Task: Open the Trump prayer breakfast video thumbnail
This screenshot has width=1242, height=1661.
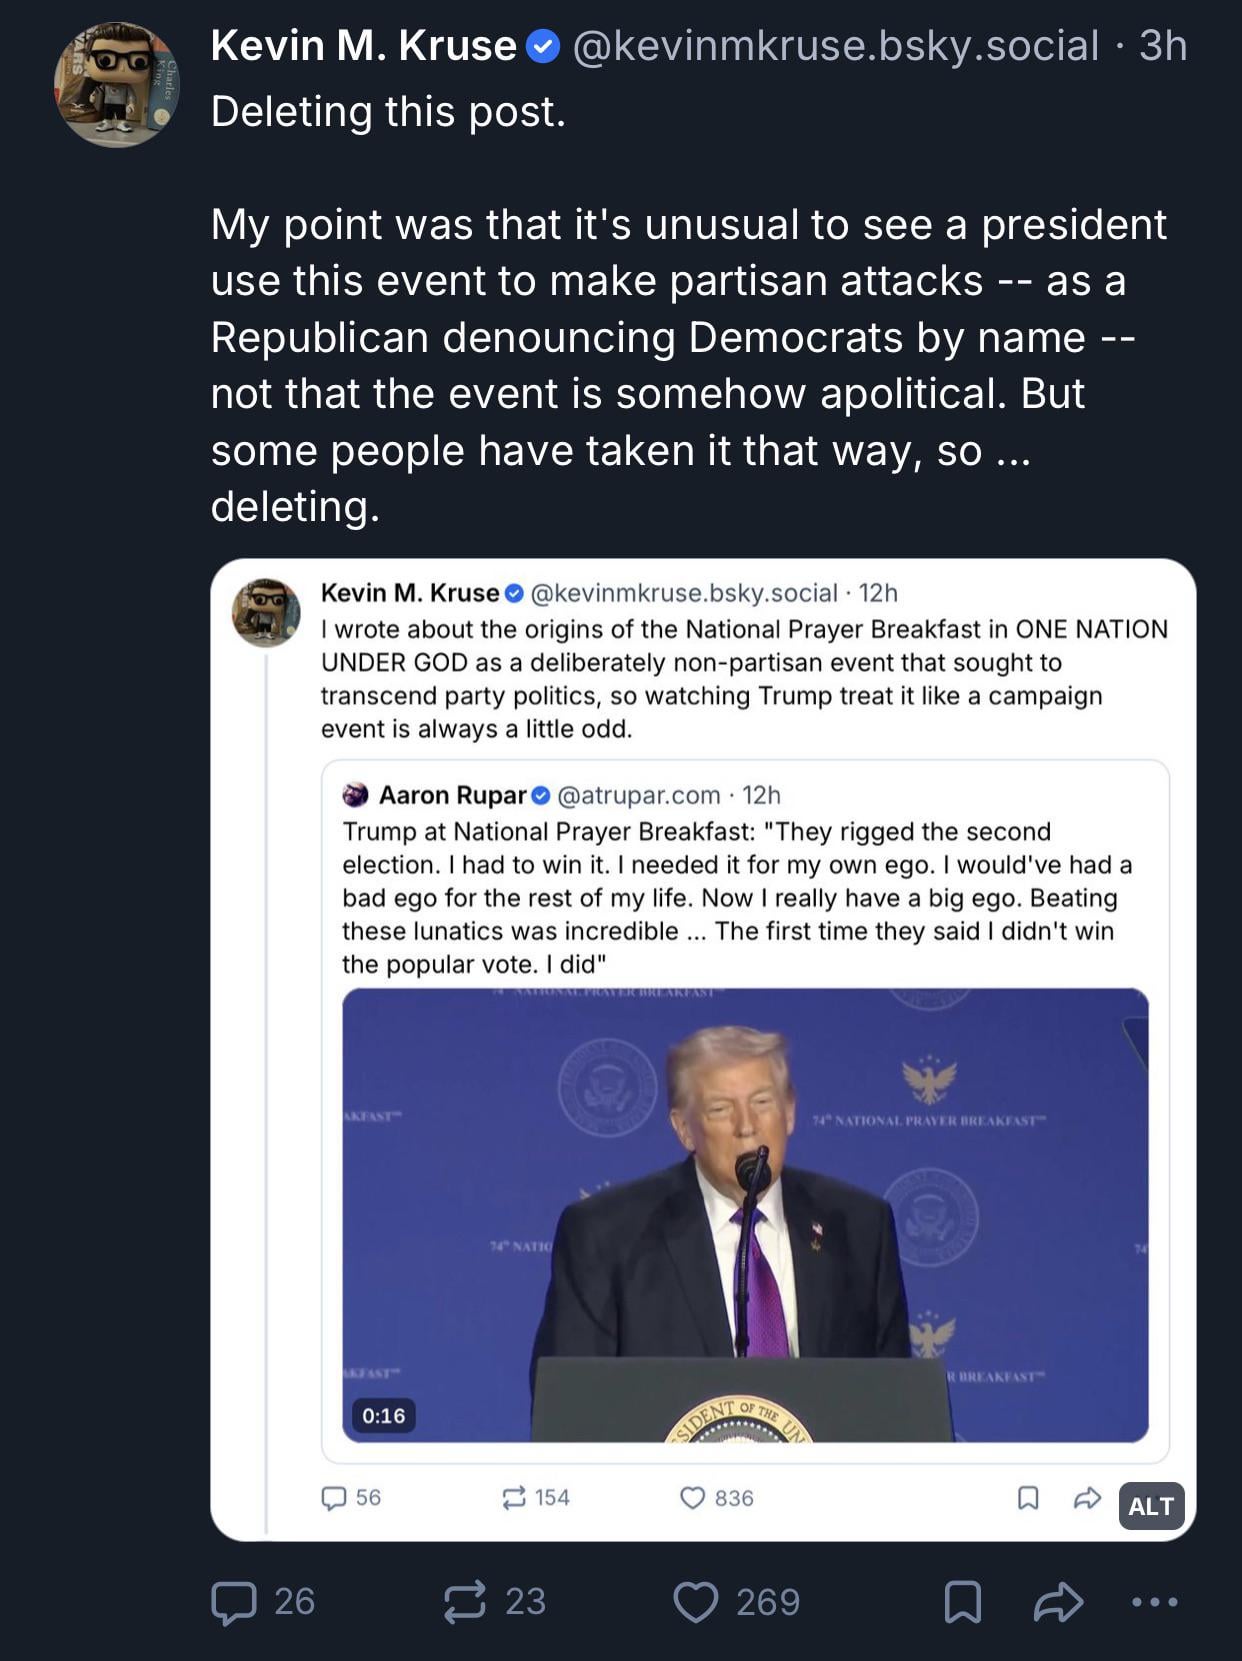Action: [745, 1214]
